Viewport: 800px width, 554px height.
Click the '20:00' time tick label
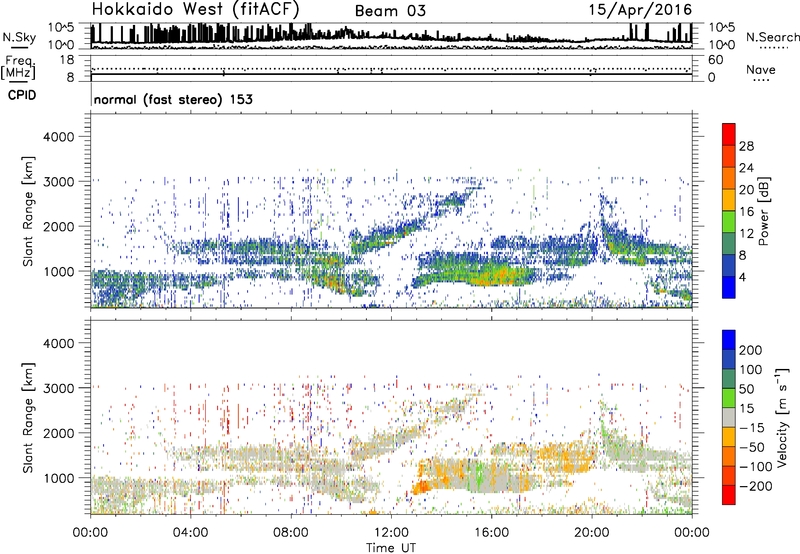pos(591,533)
